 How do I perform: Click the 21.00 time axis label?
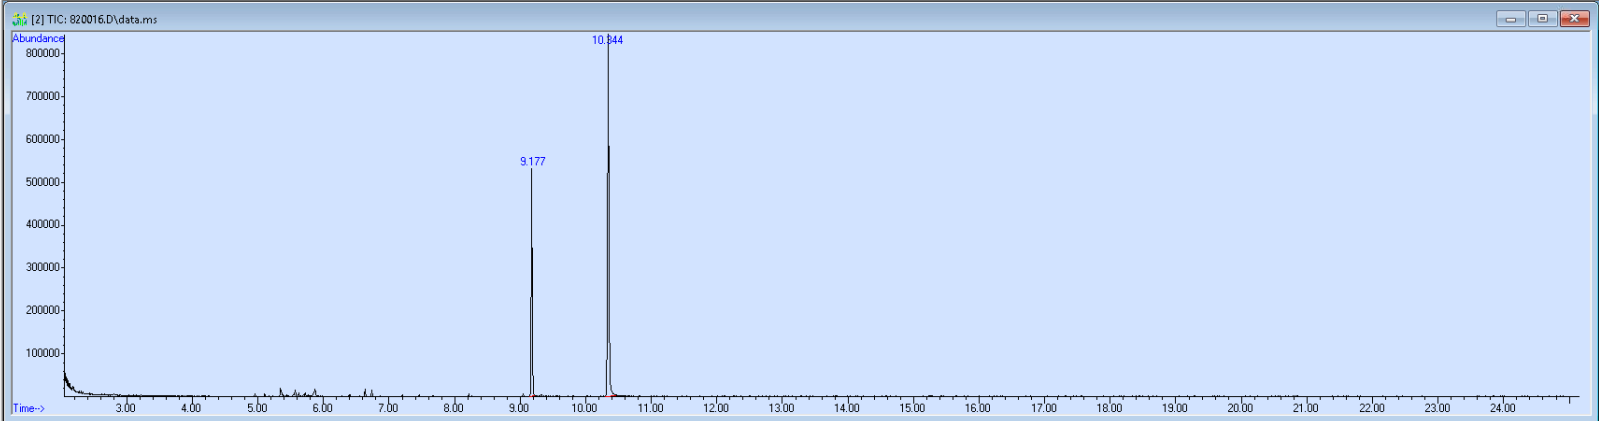point(1306,408)
